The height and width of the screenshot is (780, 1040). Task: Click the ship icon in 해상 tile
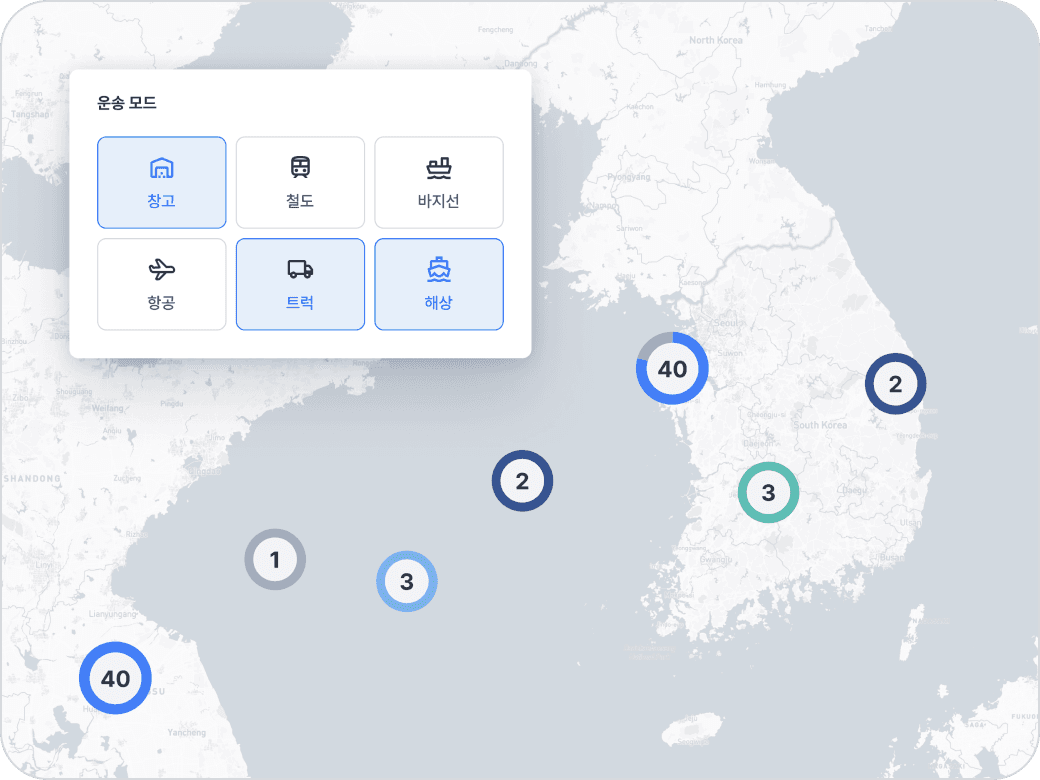[x=439, y=269]
